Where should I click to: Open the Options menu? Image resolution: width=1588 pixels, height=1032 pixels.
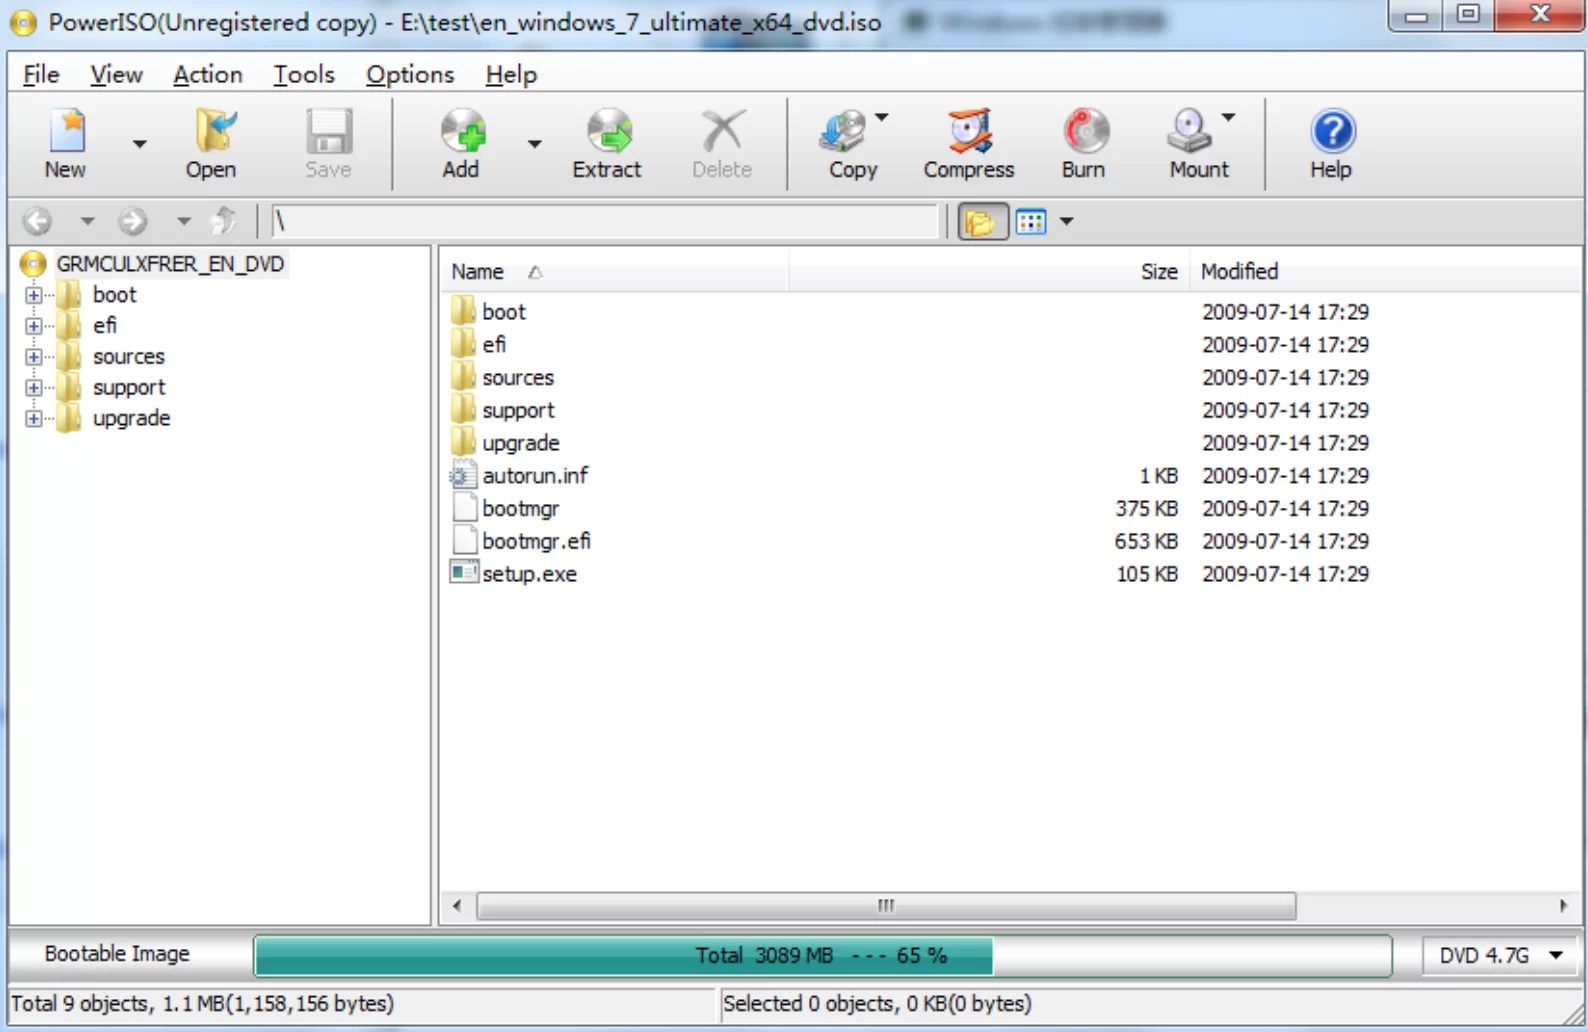coord(409,75)
